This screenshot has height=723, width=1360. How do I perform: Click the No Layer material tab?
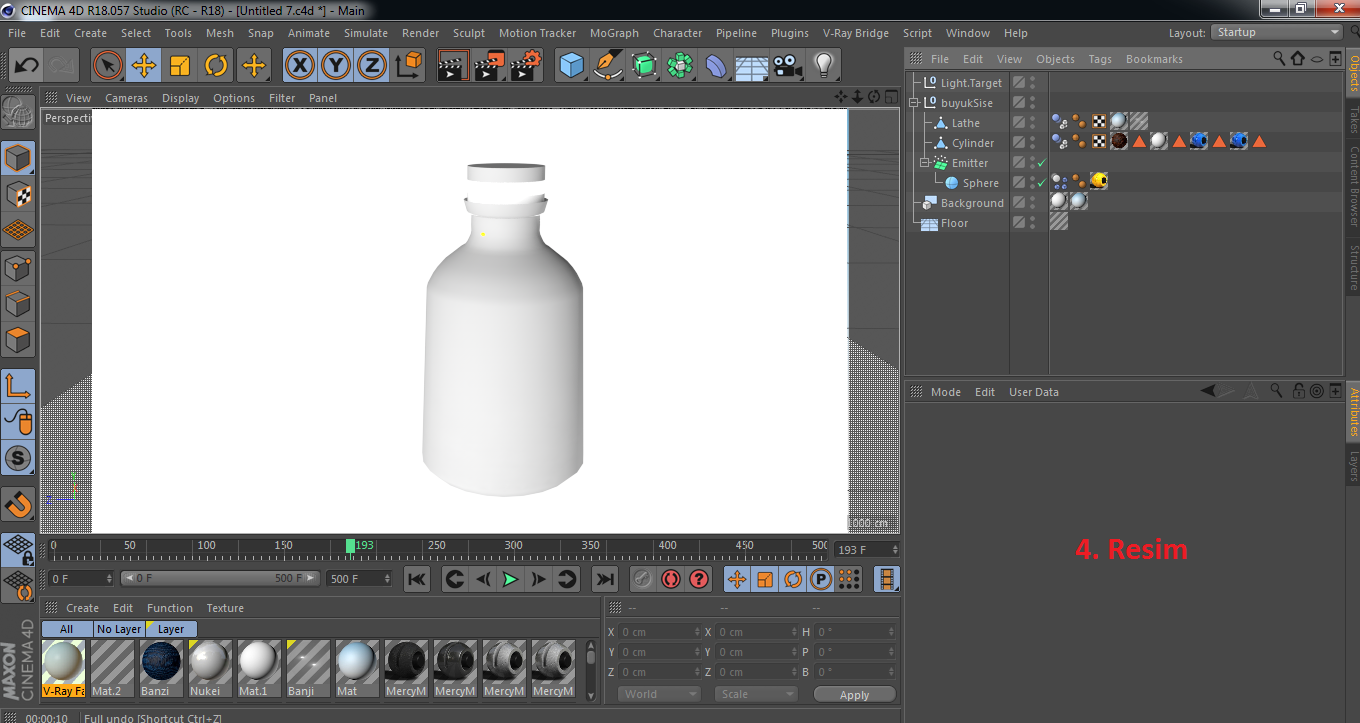point(119,629)
